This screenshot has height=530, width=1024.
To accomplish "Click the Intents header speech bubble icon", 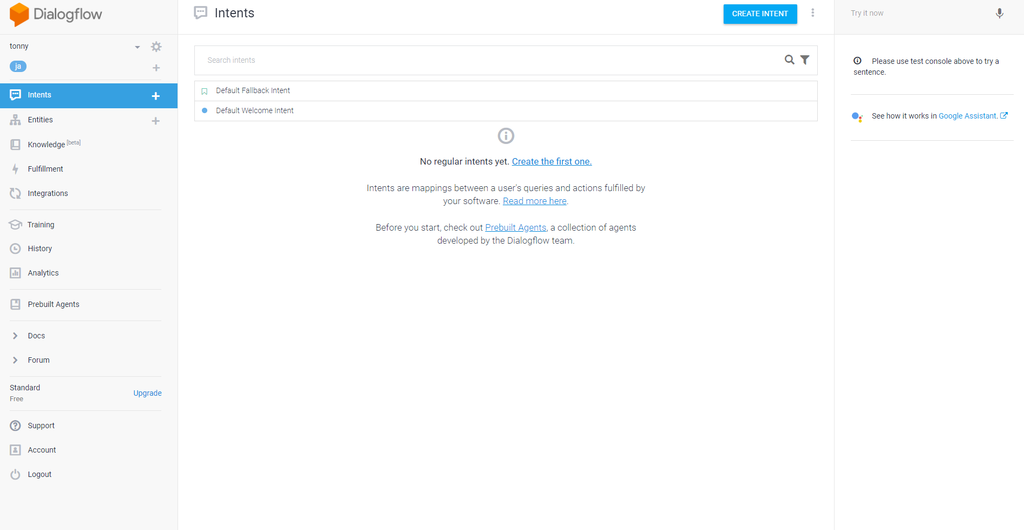I will coord(201,13).
